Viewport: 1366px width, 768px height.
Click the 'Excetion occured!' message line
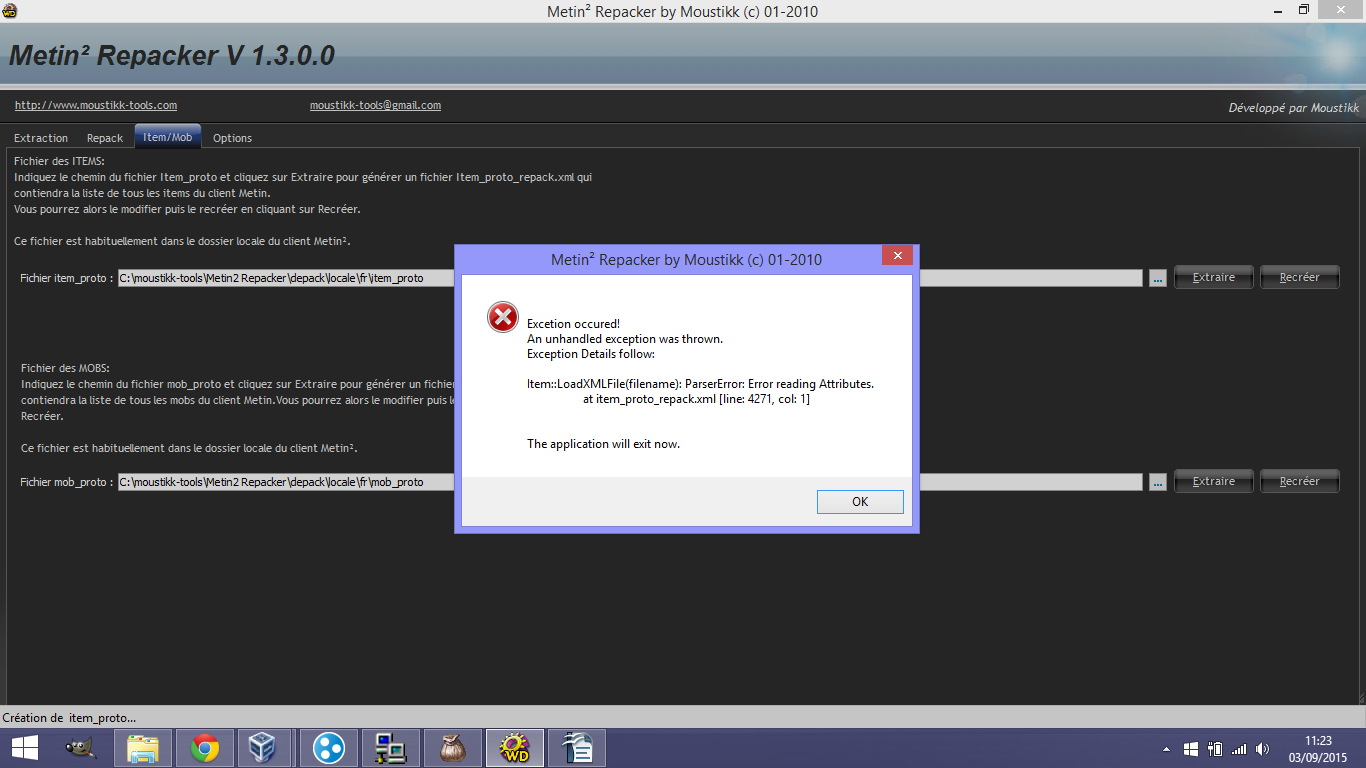pos(573,324)
